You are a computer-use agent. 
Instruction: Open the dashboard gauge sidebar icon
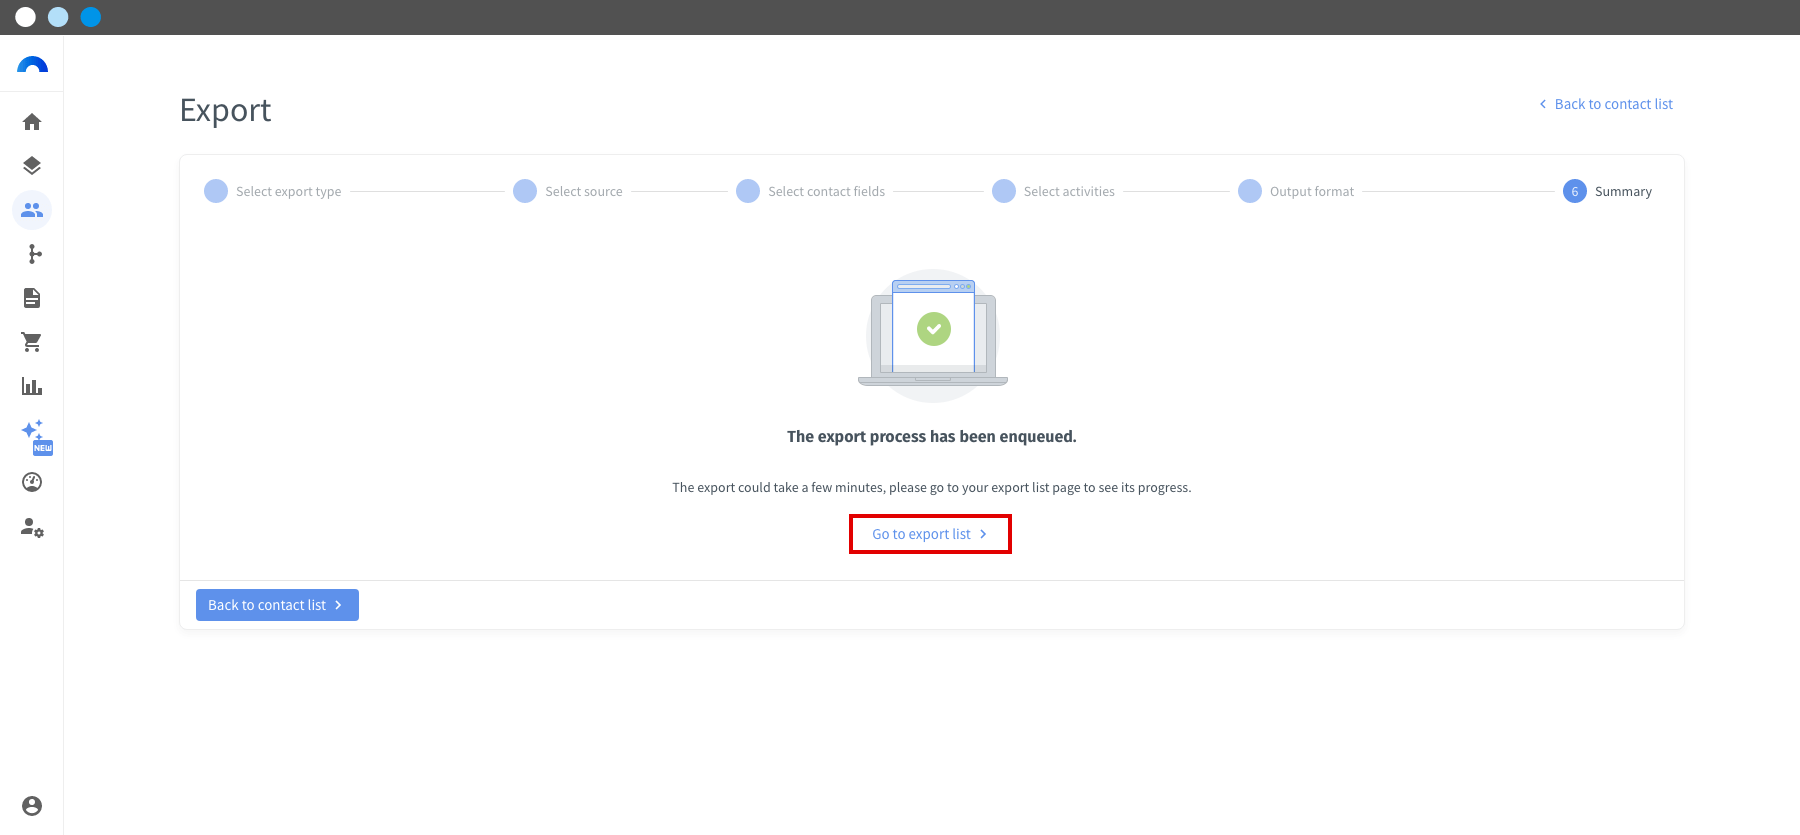32,482
